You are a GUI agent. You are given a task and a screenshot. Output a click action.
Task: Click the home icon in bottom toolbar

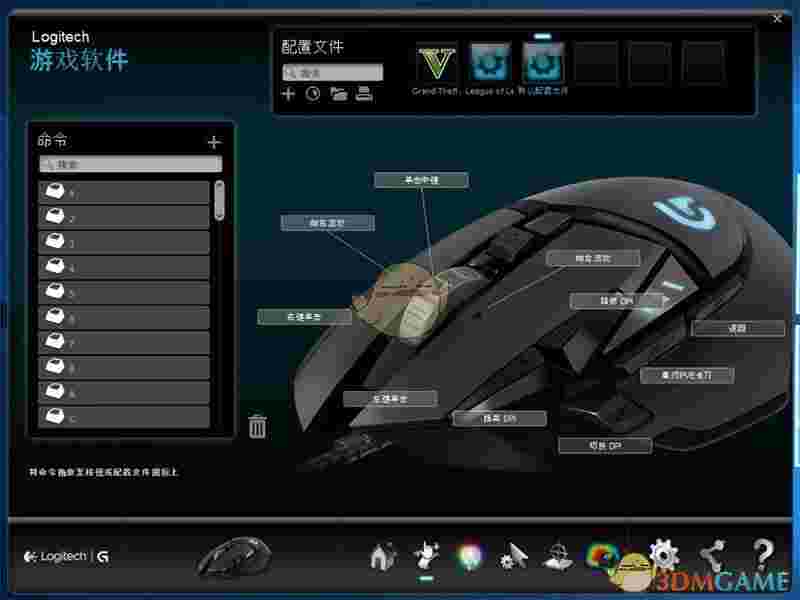[382, 556]
